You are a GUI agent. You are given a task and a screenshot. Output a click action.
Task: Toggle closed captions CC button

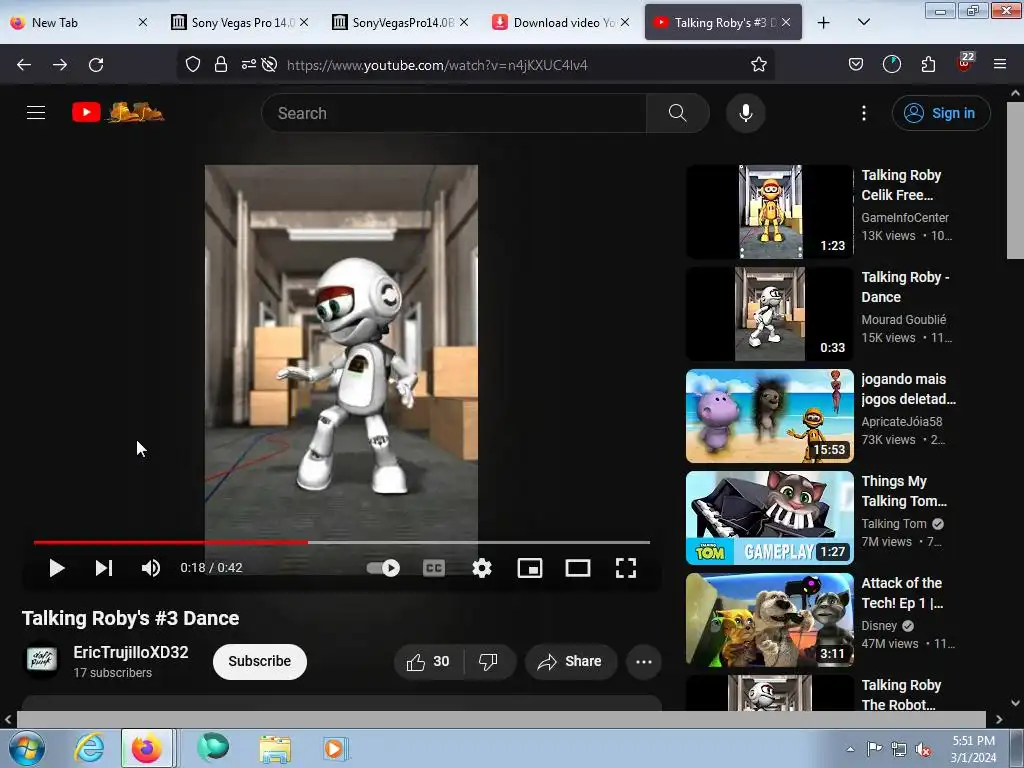[x=434, y=568]
